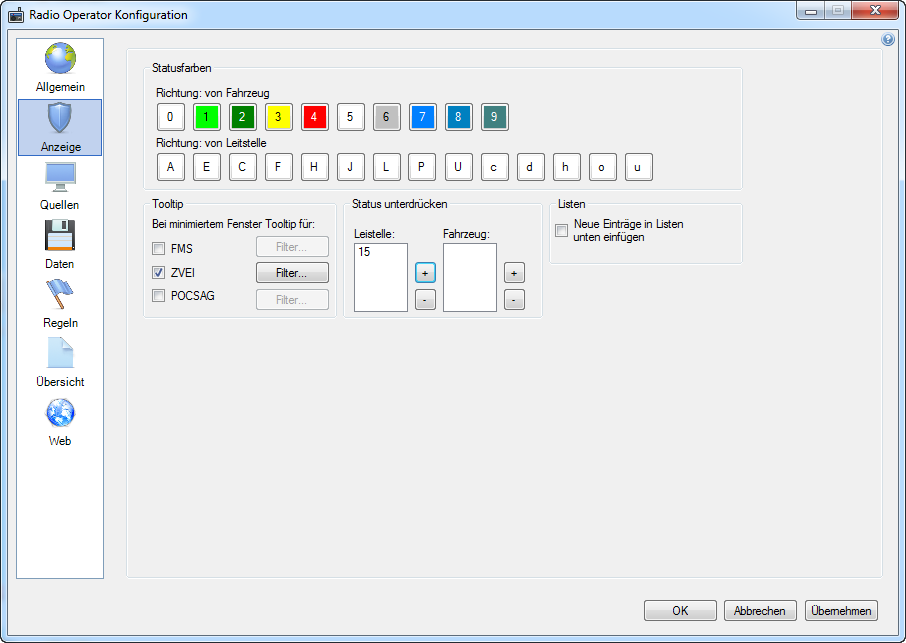The width and height of the screenshot is (906, 643).
Task: Pick color for Leitstelle status uppercase U
Action: pyautogui.click(x=459, y=167)
